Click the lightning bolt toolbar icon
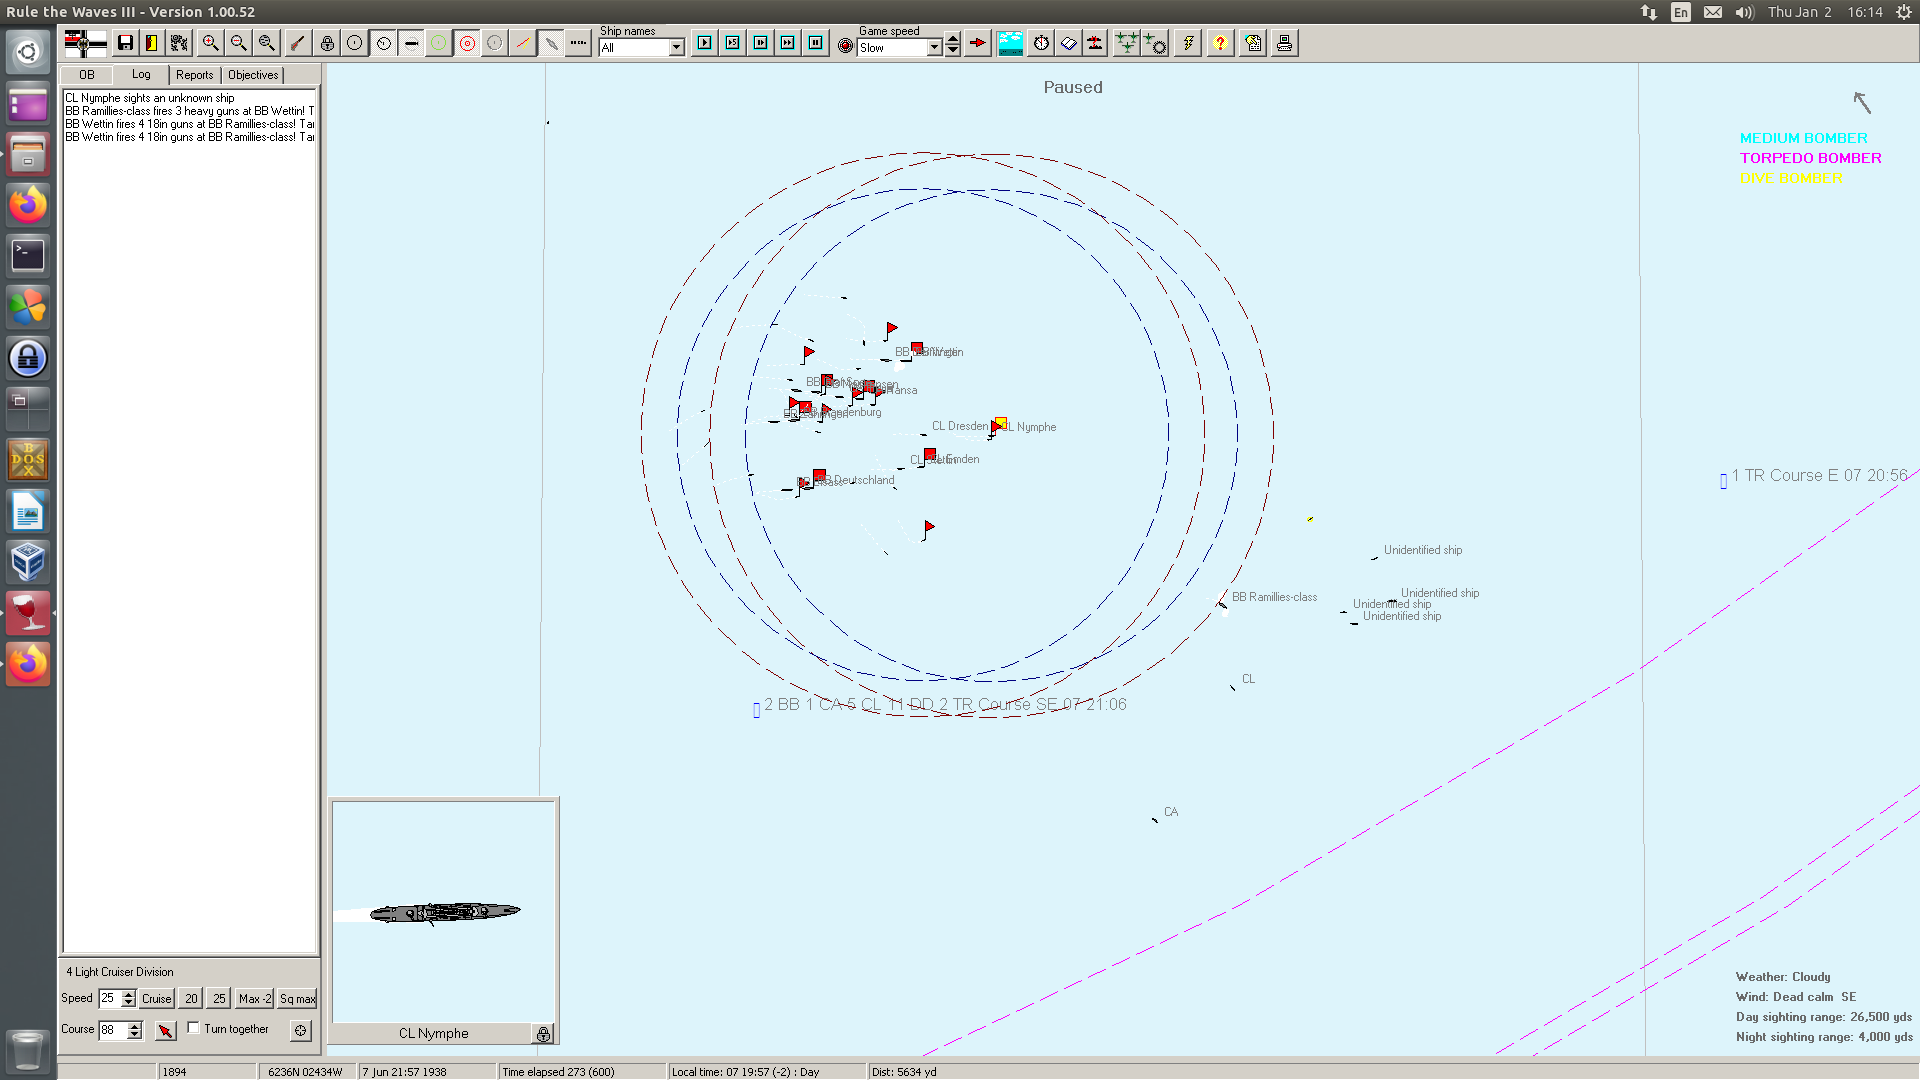Image resolution: width=1920 pixels, height=1080 pixels. coord(1188,43)
